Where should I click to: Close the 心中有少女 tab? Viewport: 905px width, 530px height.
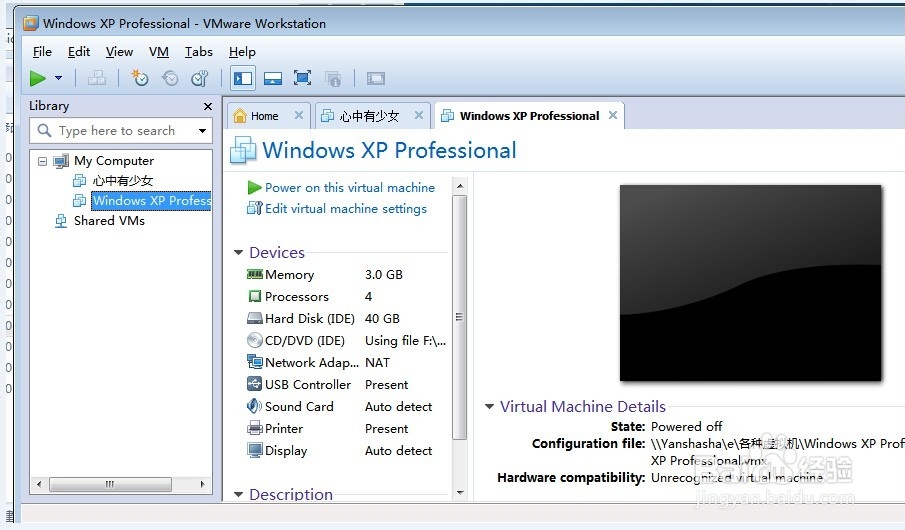click(x=419, y=115)
